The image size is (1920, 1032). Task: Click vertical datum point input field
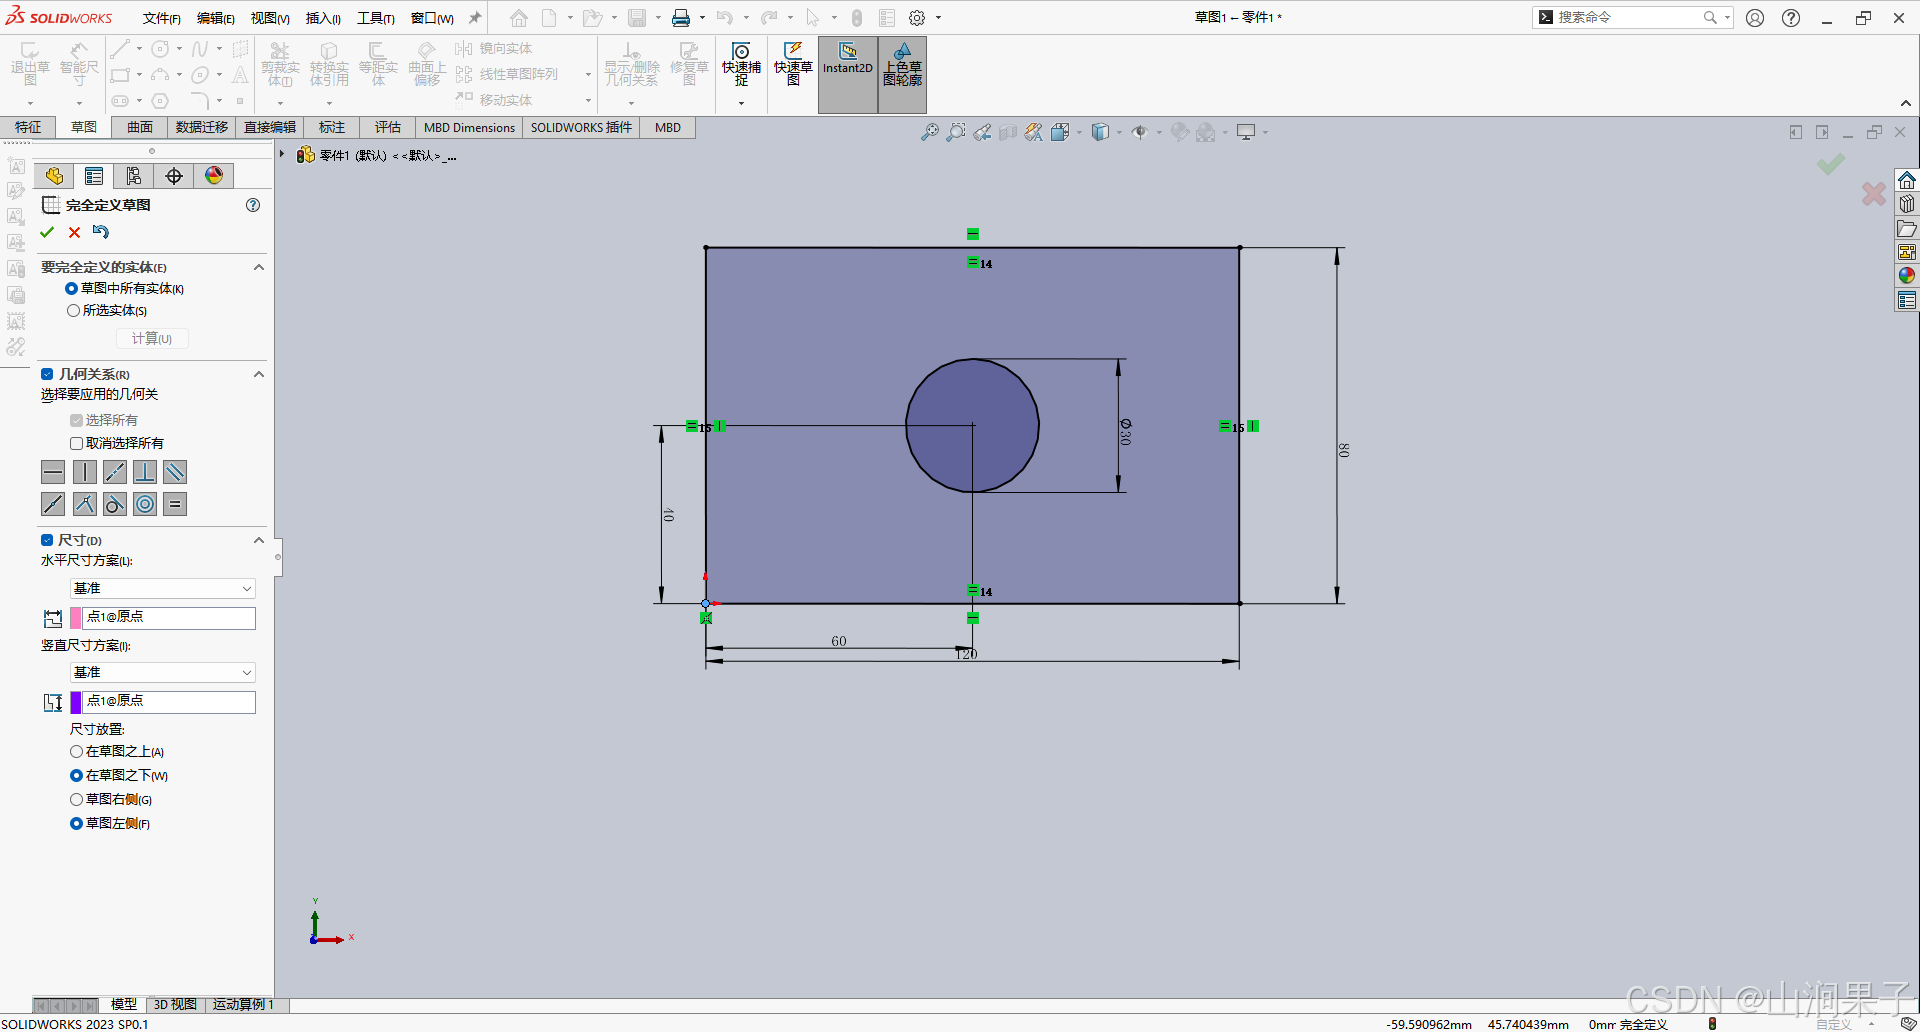[x=169, y=702]
